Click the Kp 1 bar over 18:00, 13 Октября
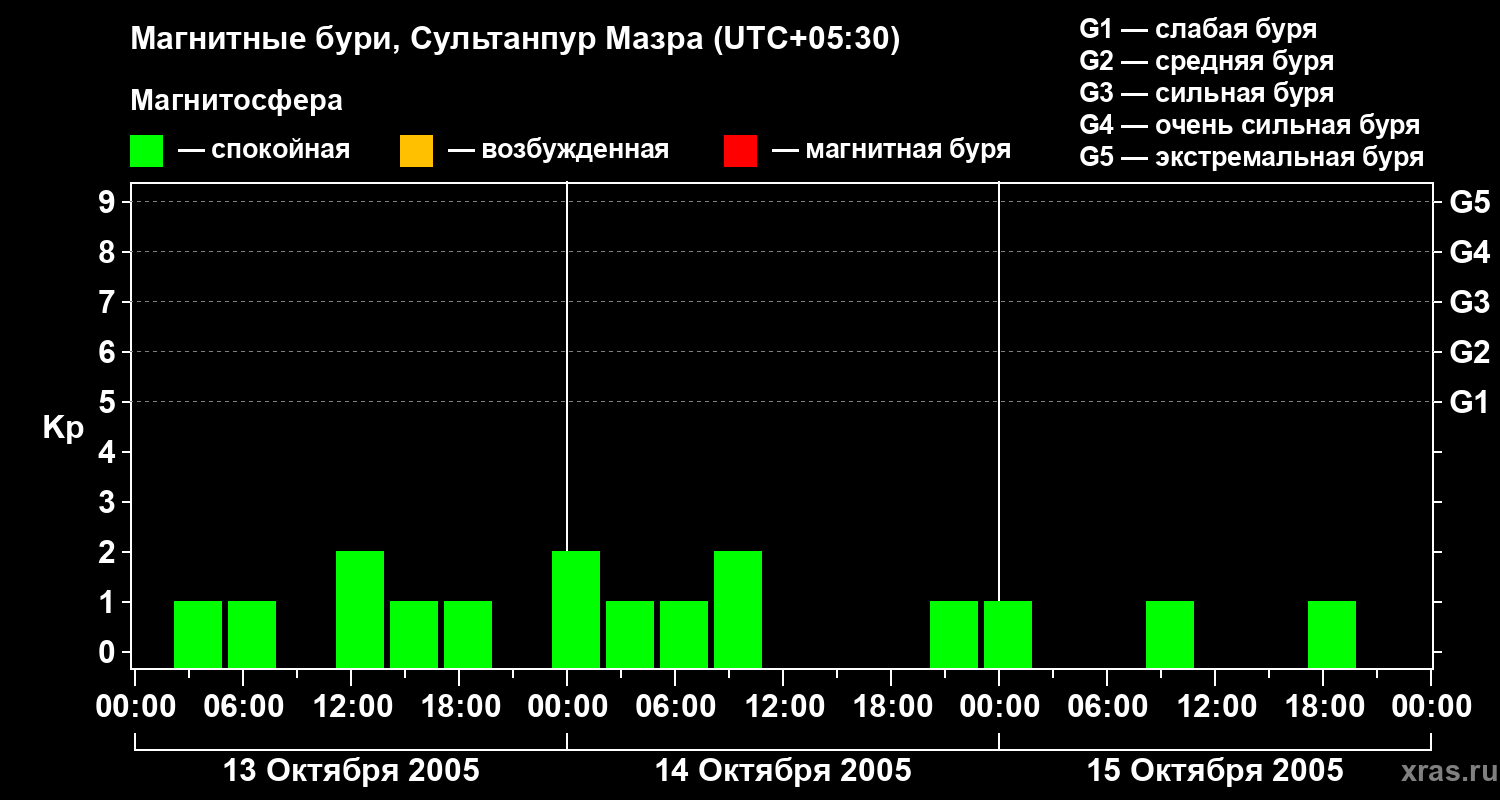1500x800 pixels. (x=468, y=635)
